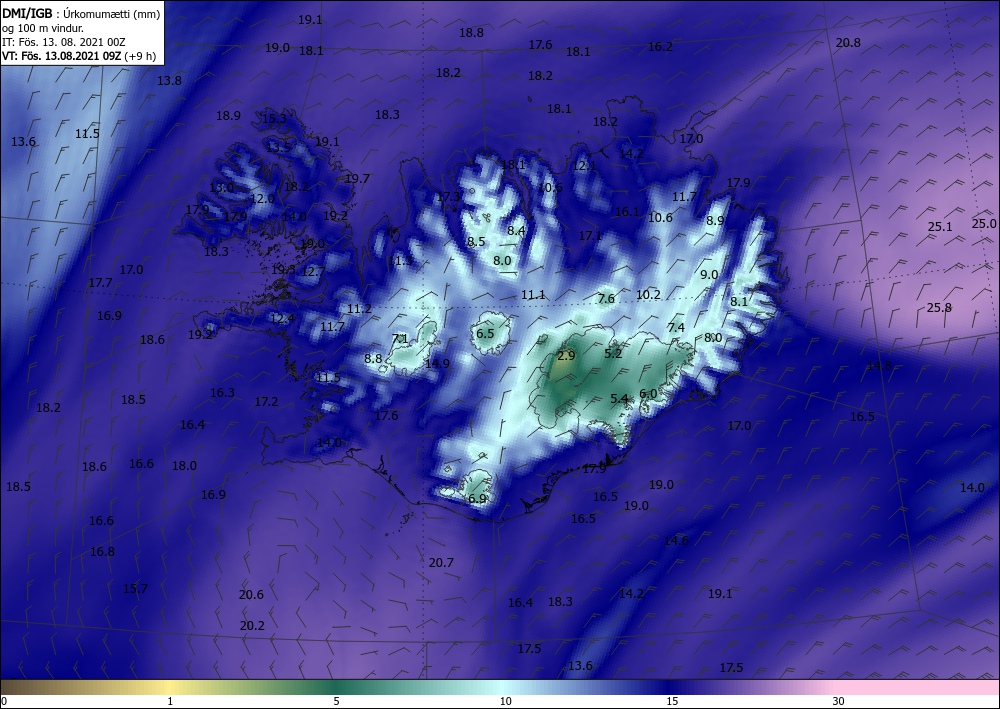Click the value "14.6" southeast of Iceland
The image size is (1000, 709).
tap(677, 541)
